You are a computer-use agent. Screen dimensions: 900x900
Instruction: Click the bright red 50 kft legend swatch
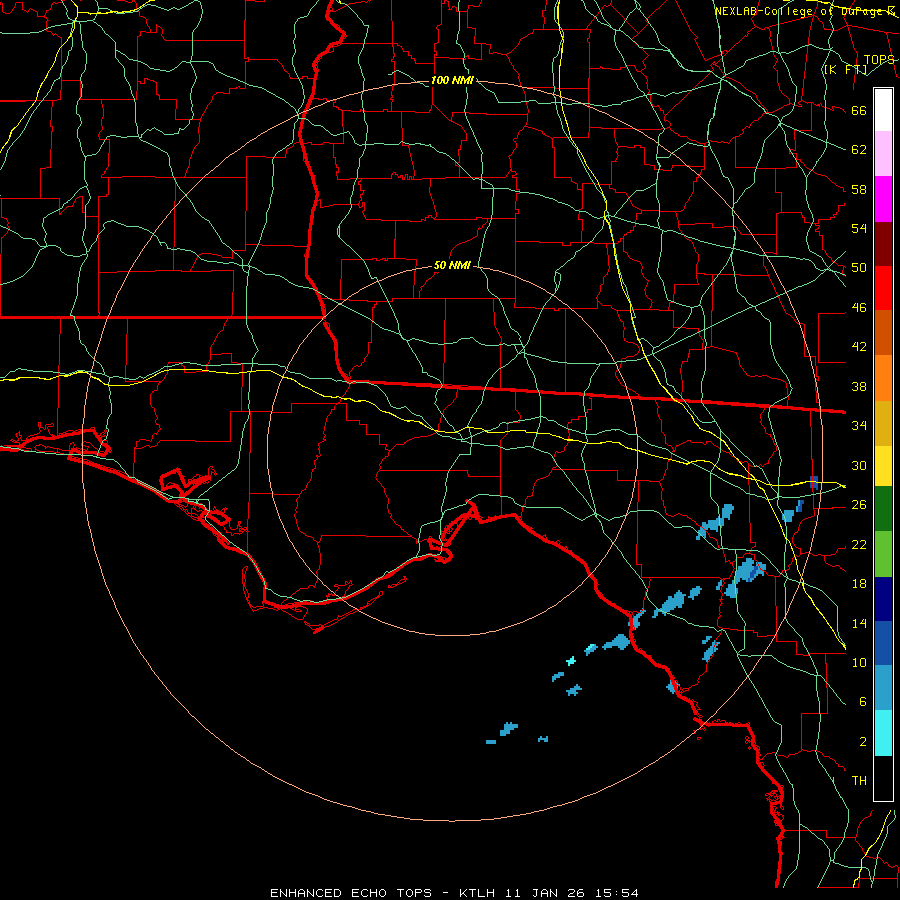pos(883,288)
